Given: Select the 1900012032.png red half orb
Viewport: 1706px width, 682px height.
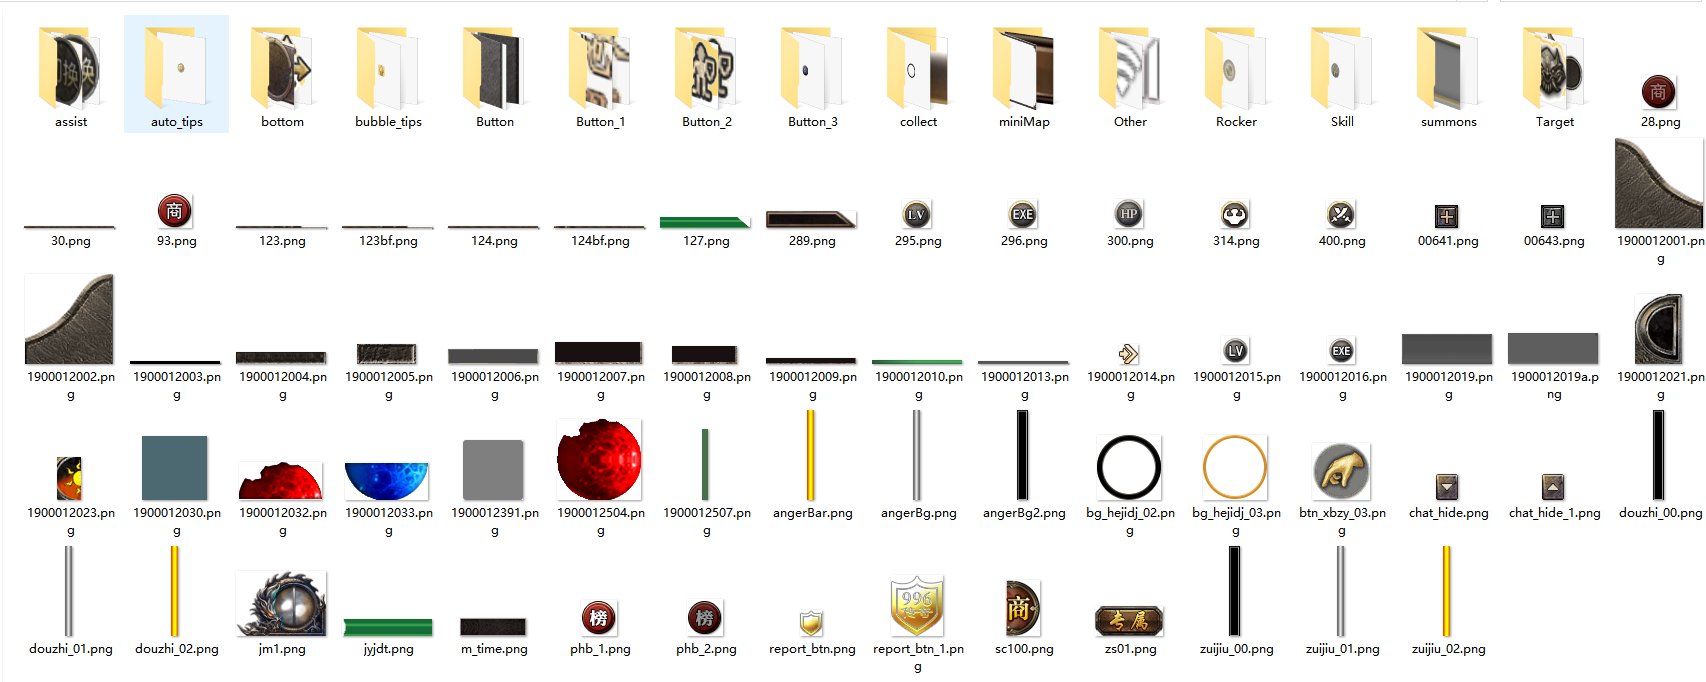Looking at the screenshot, I should tap(281, 481).
